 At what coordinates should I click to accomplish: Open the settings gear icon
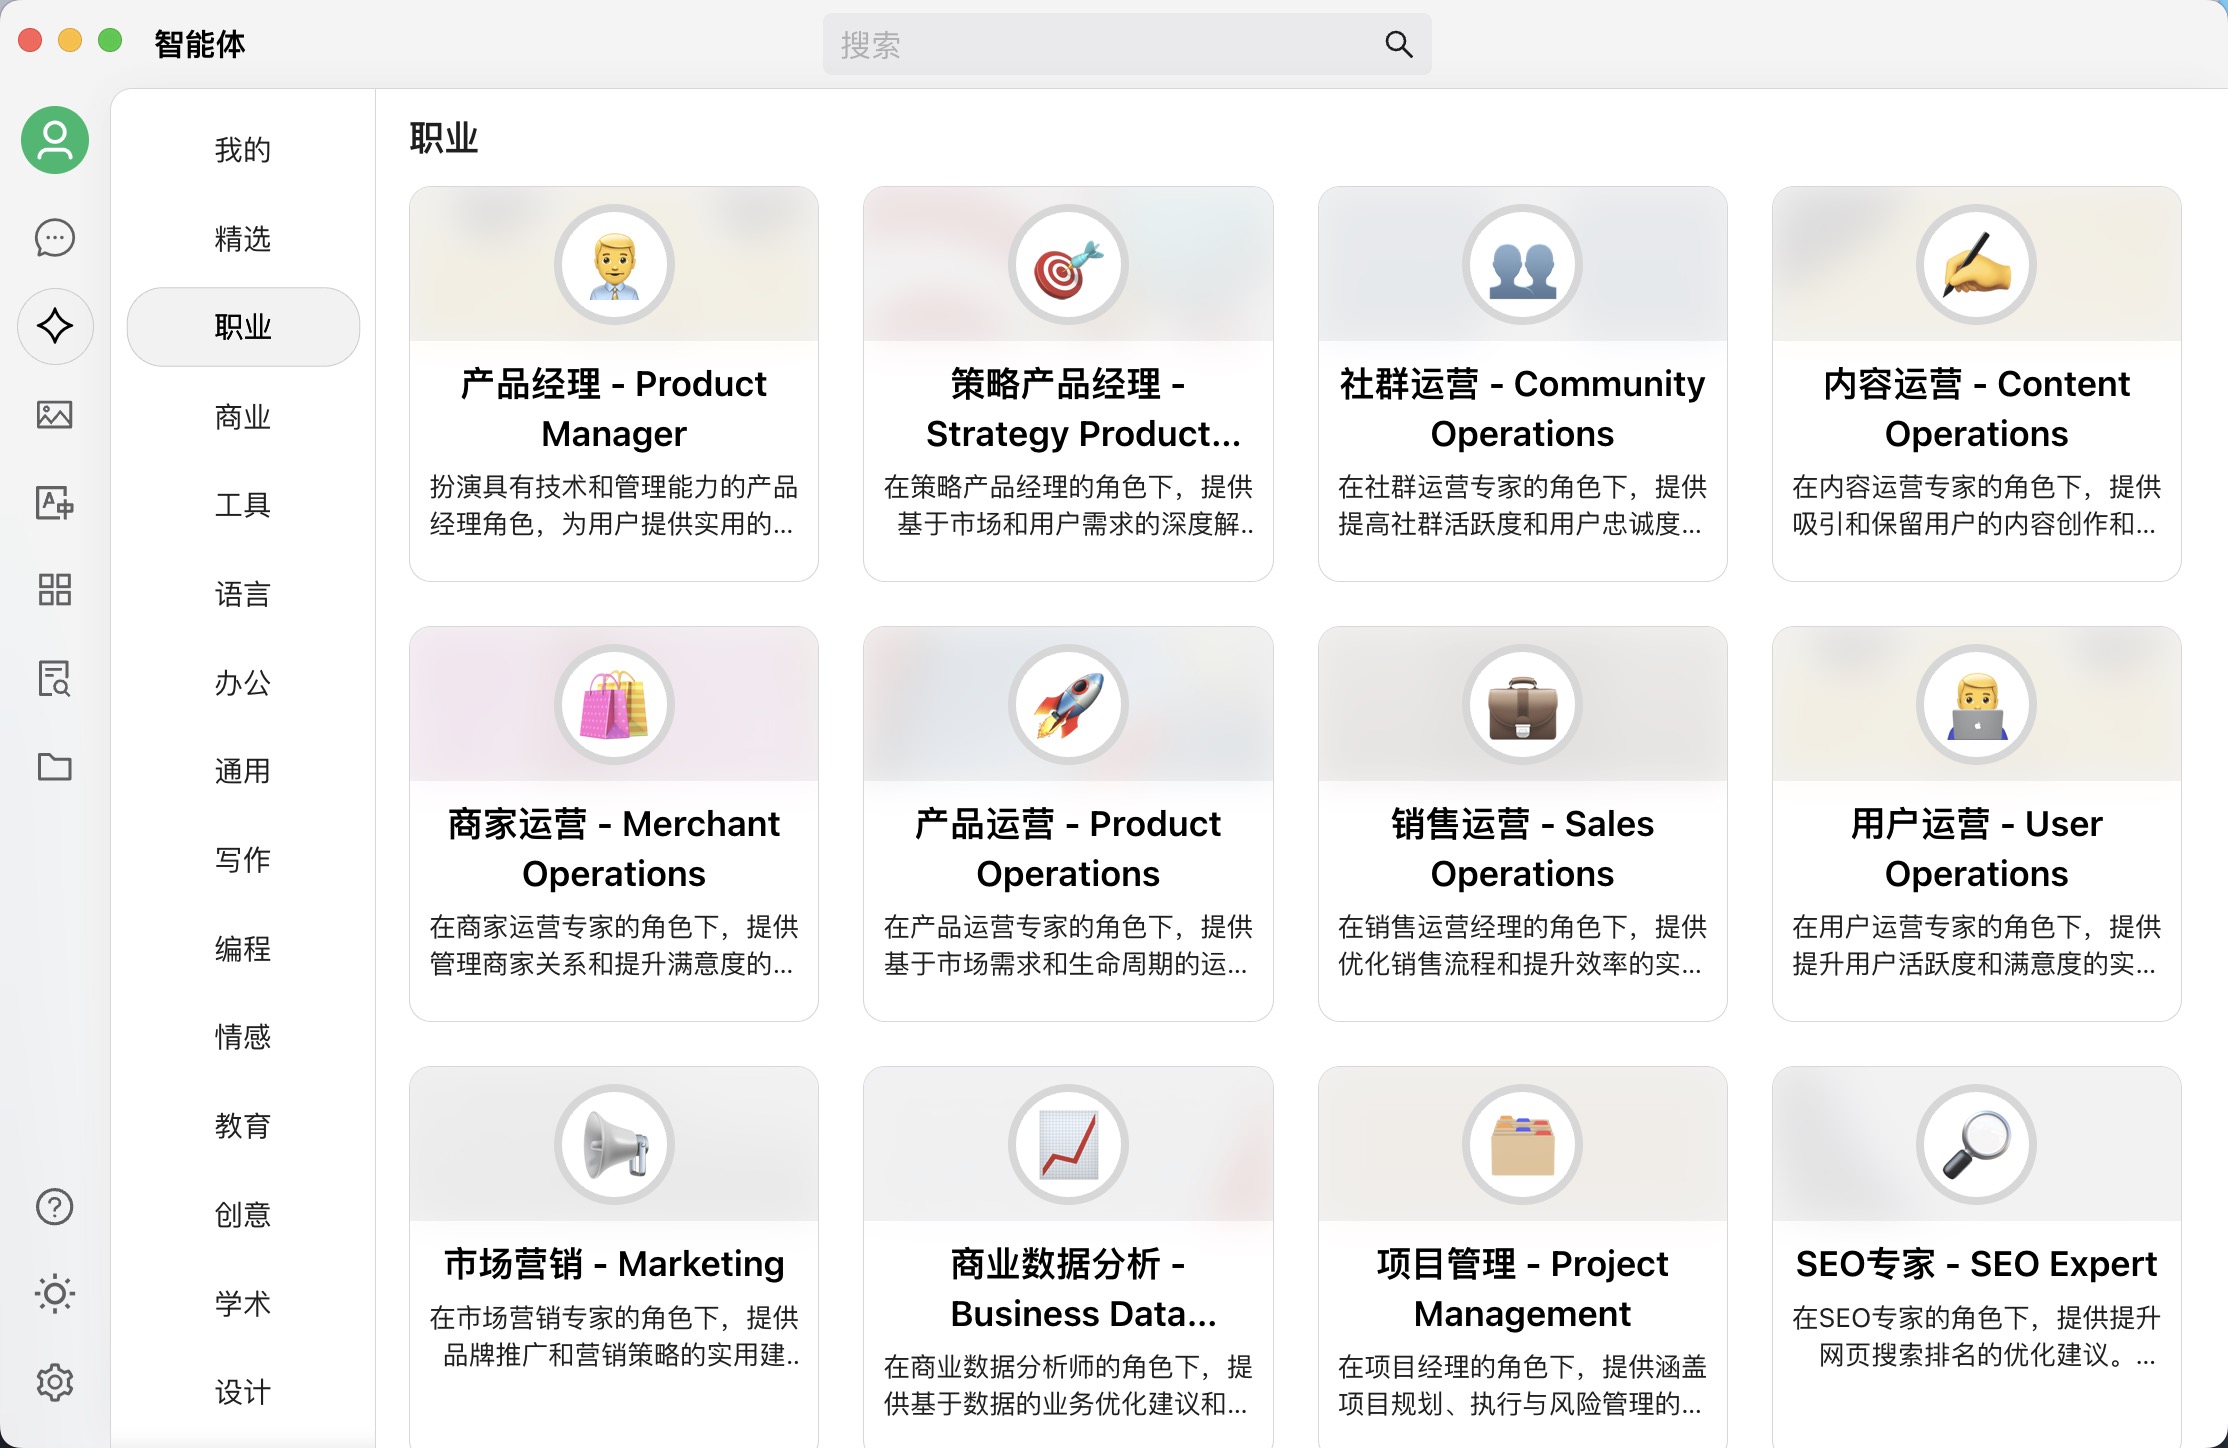55,1382
